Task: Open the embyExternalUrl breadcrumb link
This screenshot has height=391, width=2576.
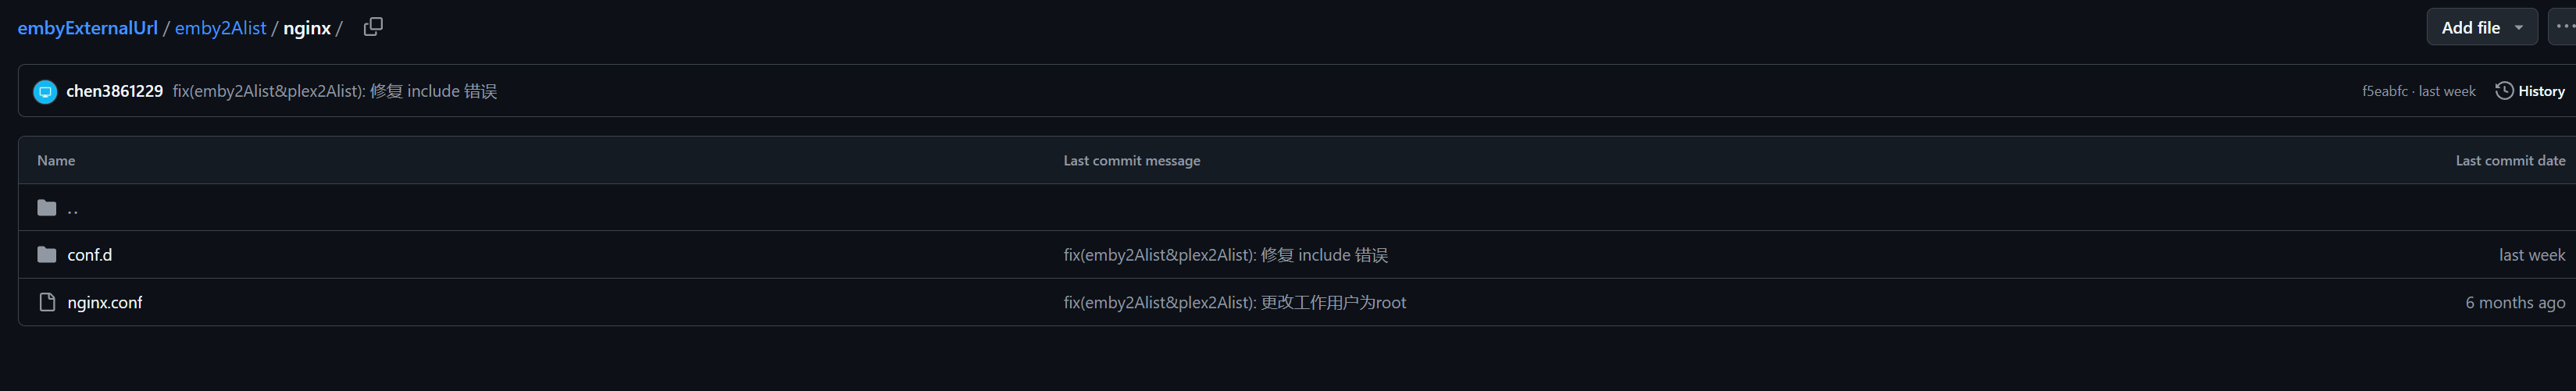Action: coord(87,28)
